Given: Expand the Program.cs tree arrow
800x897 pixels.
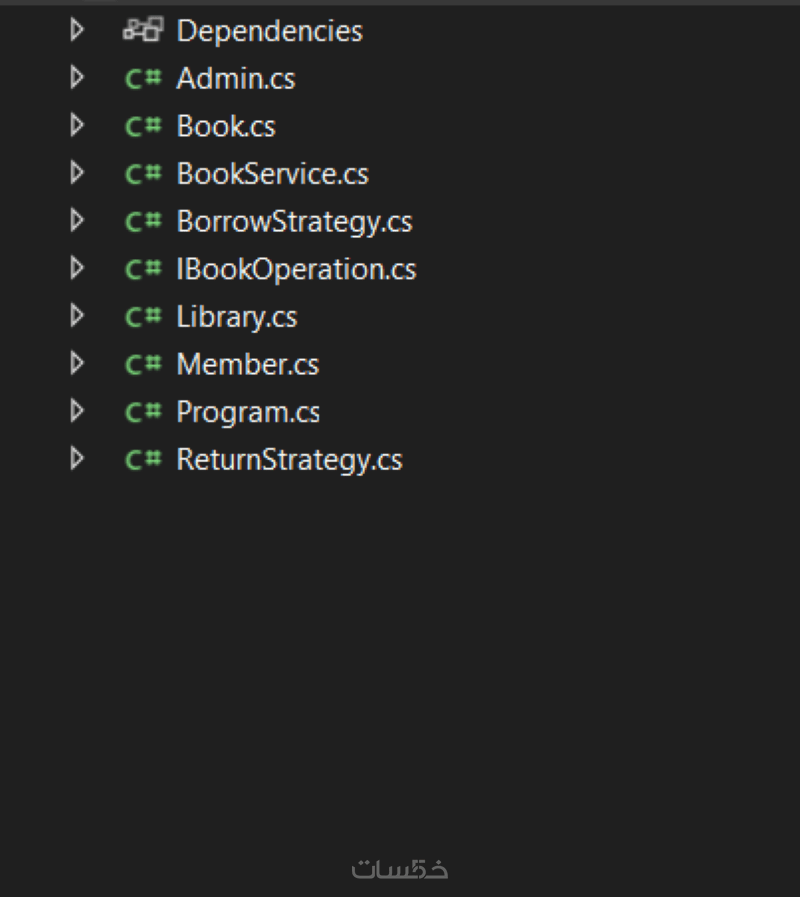Looking at the screenshot, I should [x=77, y=412].
